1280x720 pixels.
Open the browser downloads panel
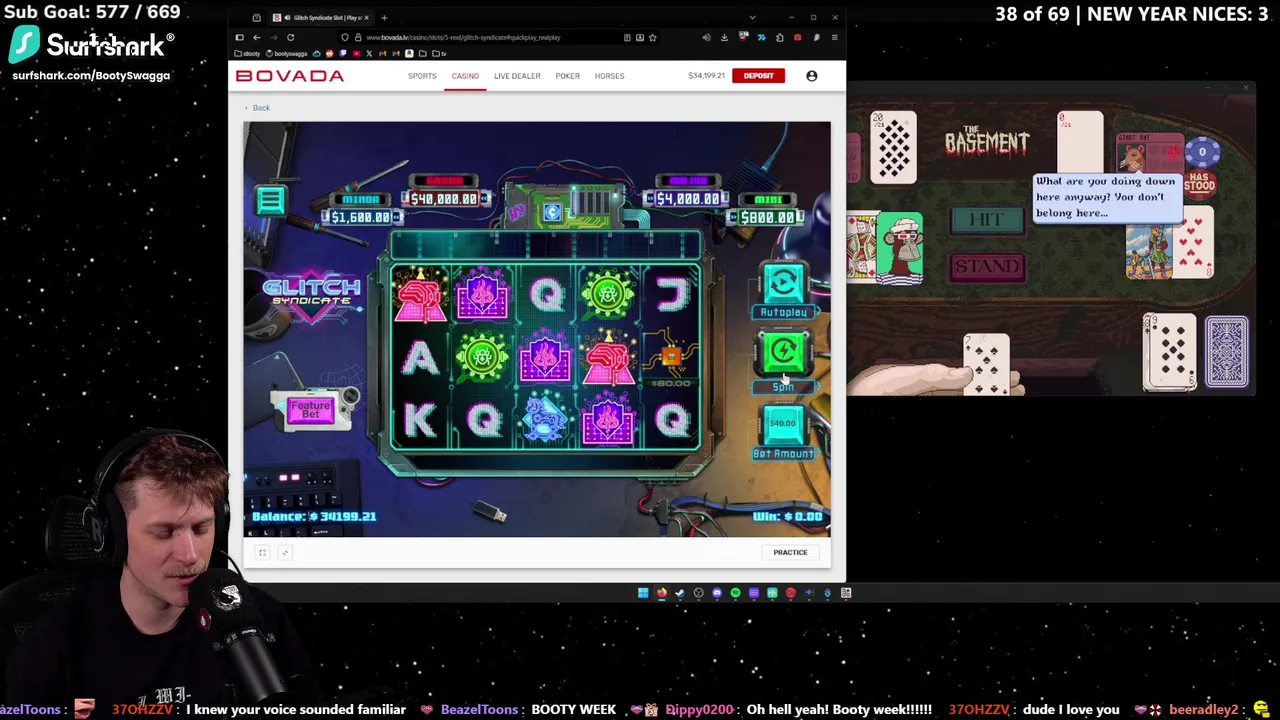(x=724, y=37)
